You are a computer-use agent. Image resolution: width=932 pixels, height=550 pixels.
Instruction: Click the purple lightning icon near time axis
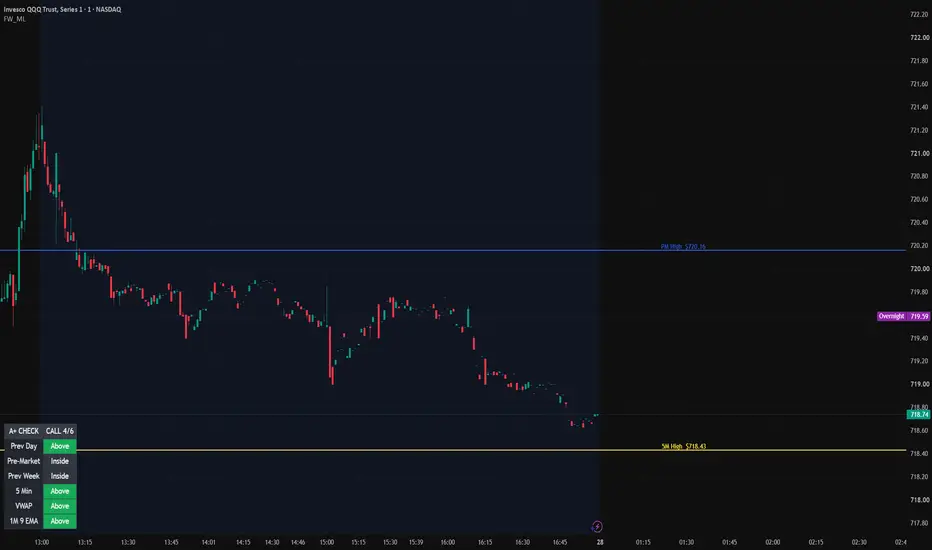click(597, 526)
